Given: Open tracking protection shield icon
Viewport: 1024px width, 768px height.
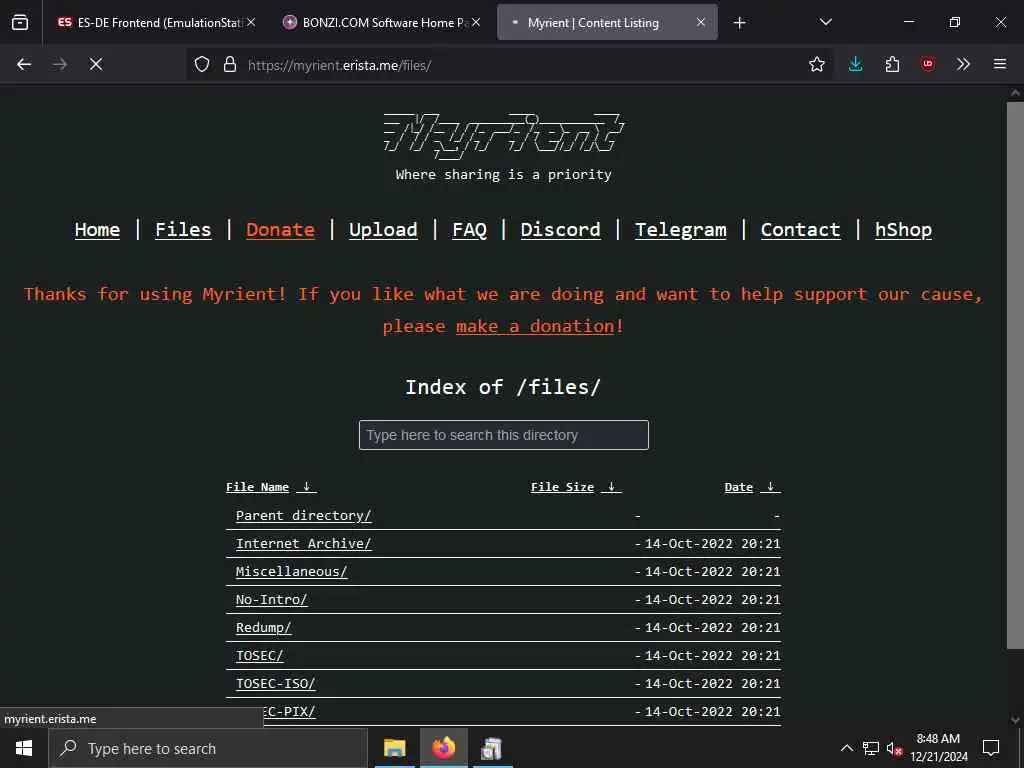Looking at the screenshot, I should click(202, 64).
